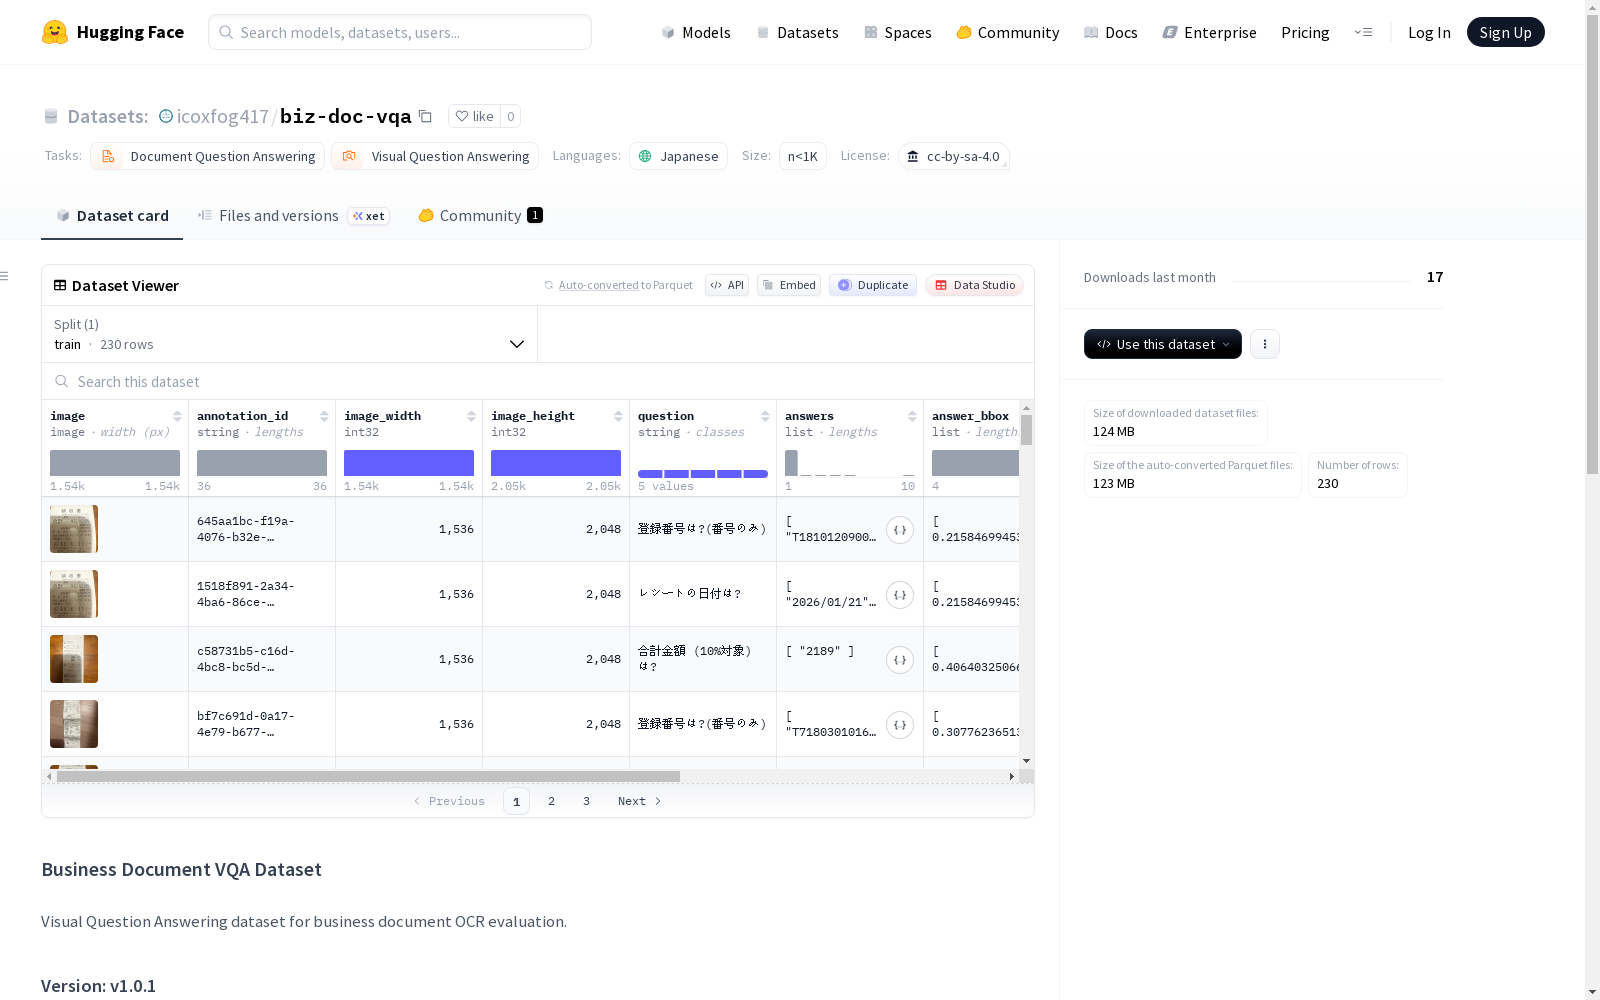Click the horizontal scrollbar of the dataset table
Viewport: 1600px width, 1000px height.
click(368, 776)
